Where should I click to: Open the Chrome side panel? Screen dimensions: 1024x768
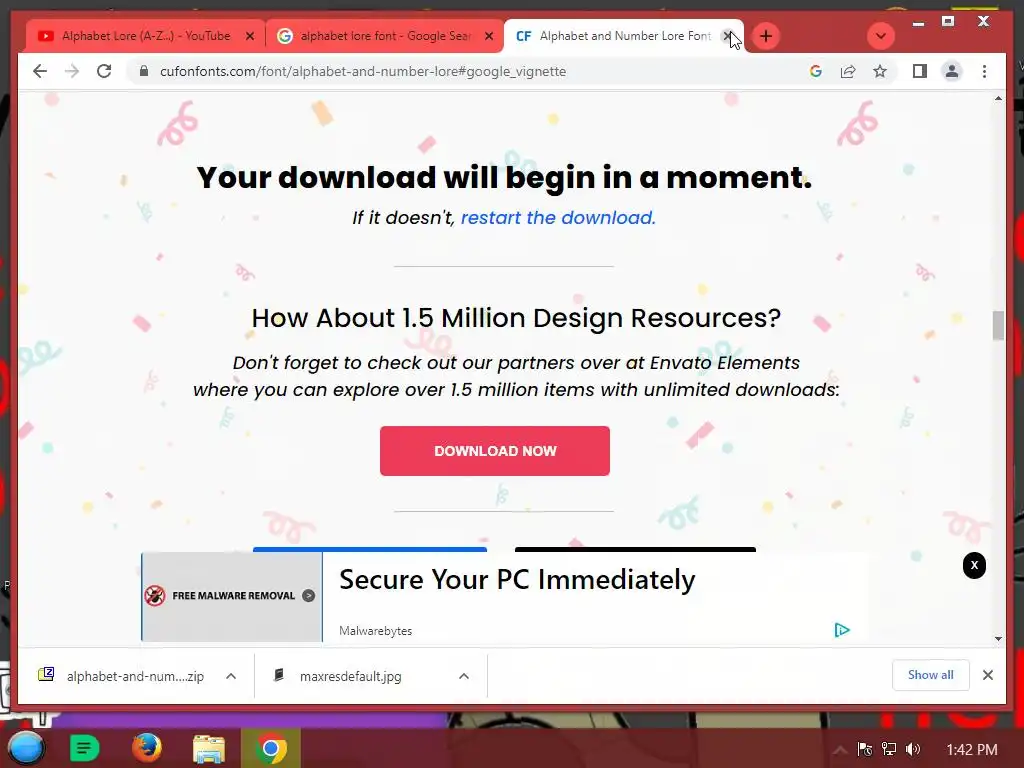pyautogui.click(x=920, y=71)
